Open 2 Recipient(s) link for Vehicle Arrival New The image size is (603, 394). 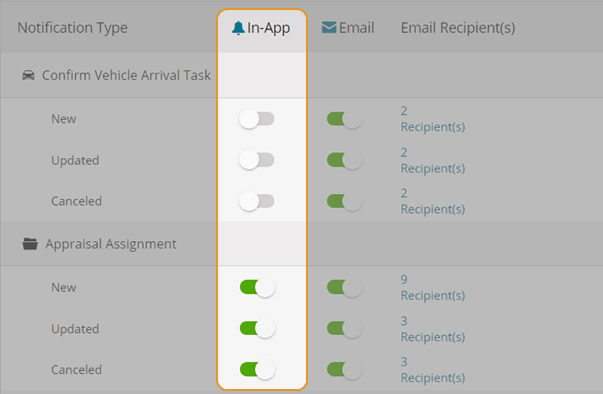(433, 119)
